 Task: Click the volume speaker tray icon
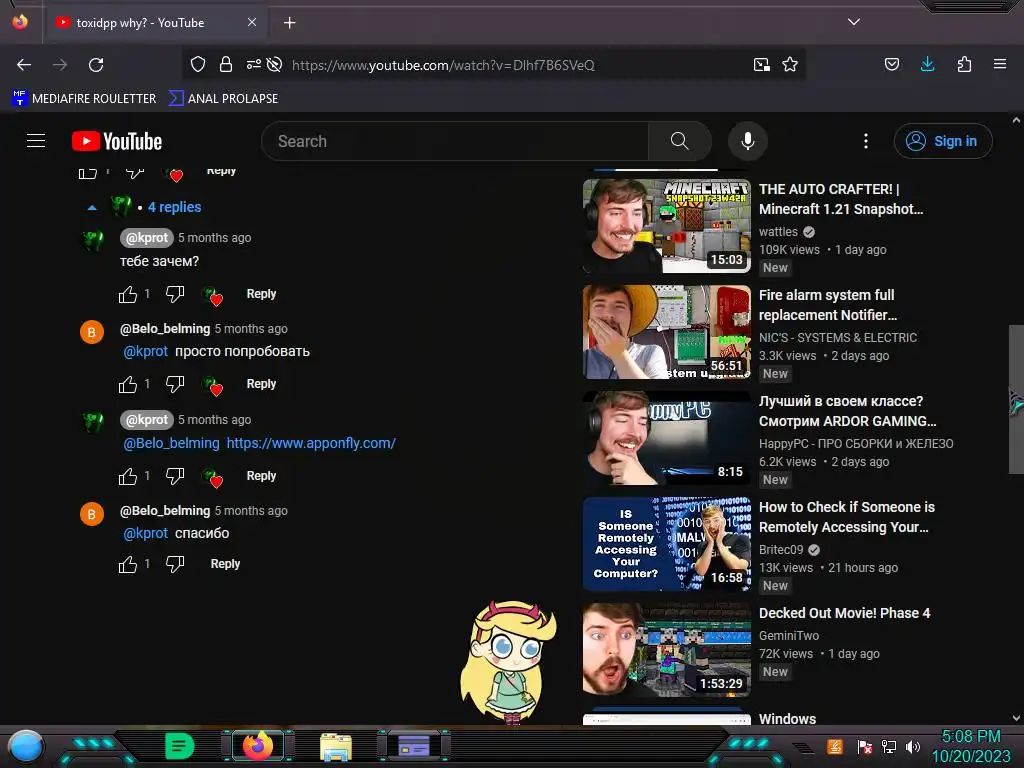point(913,746)
